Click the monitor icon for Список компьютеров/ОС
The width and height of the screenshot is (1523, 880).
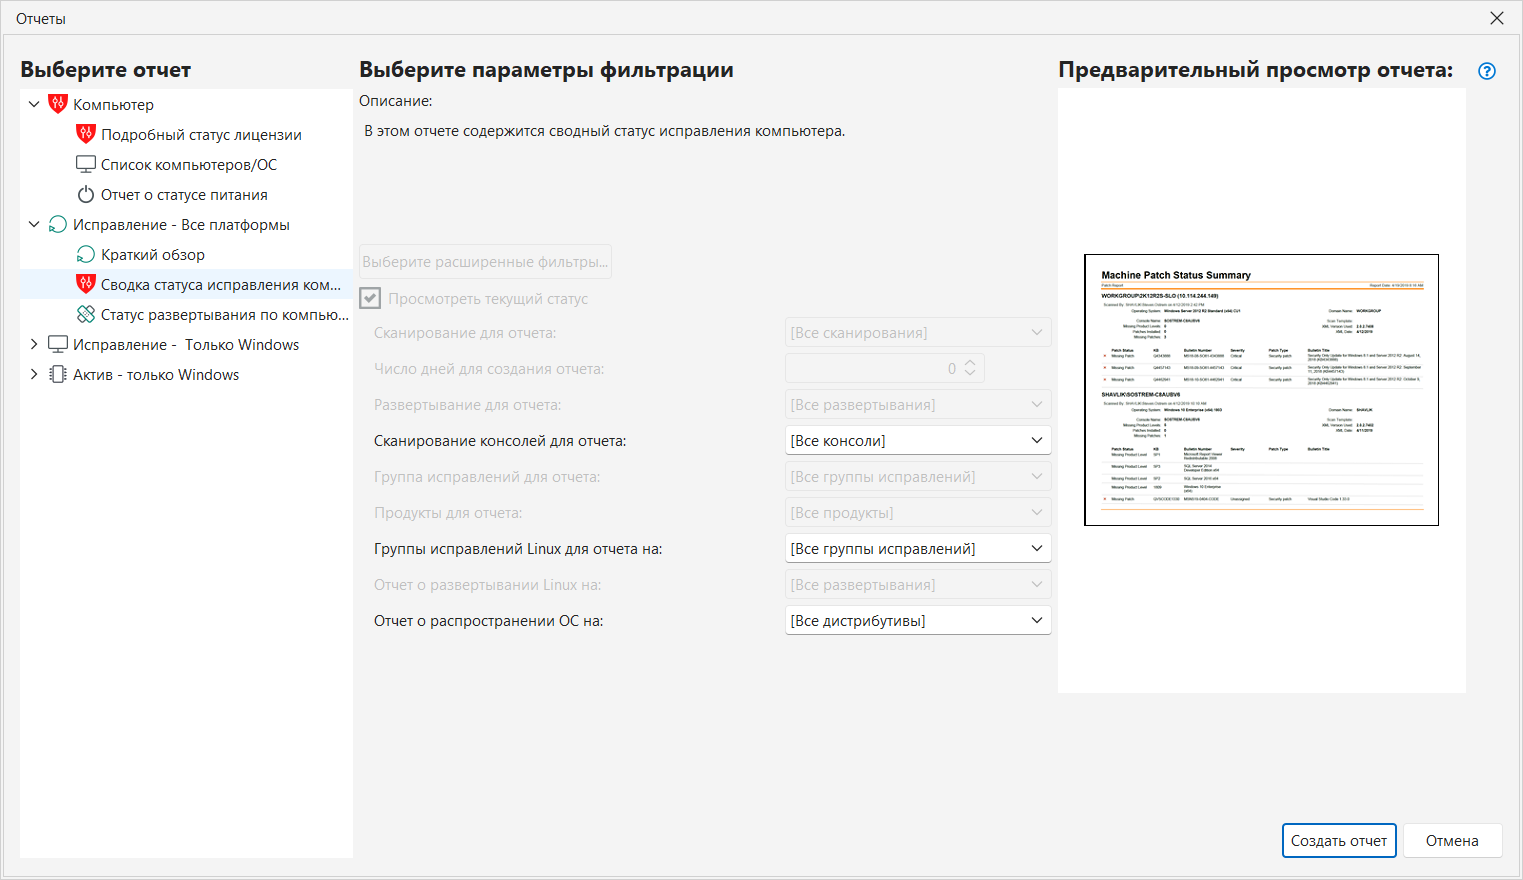(86, 164)
